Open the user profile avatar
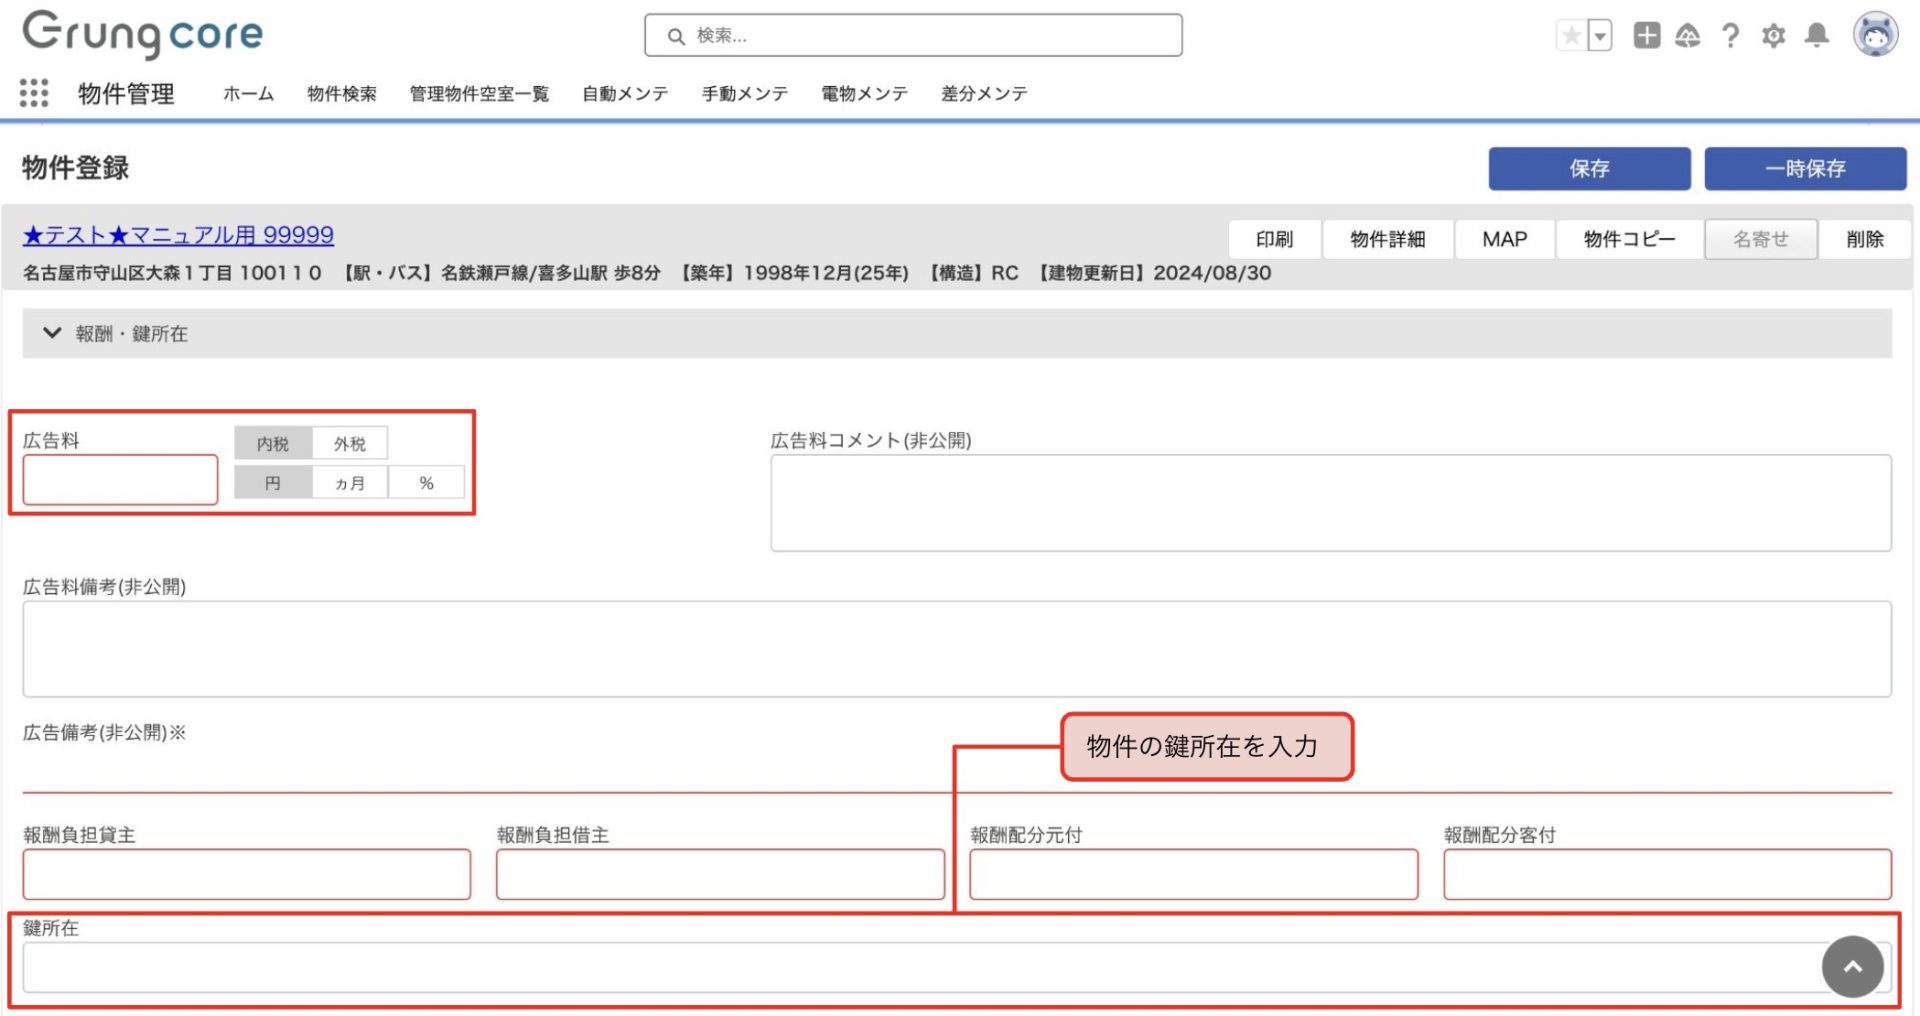This screenshot has width=1920, height=1016. point(1875,35)
